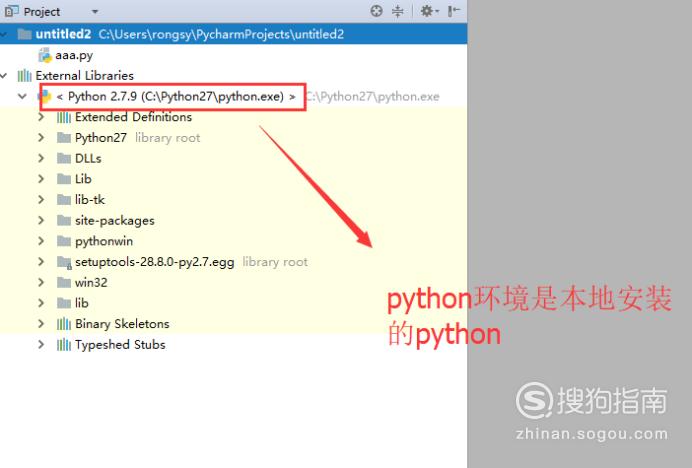Collapse the External Libraries node
The image size is (692, 468).
coord(4,75)
